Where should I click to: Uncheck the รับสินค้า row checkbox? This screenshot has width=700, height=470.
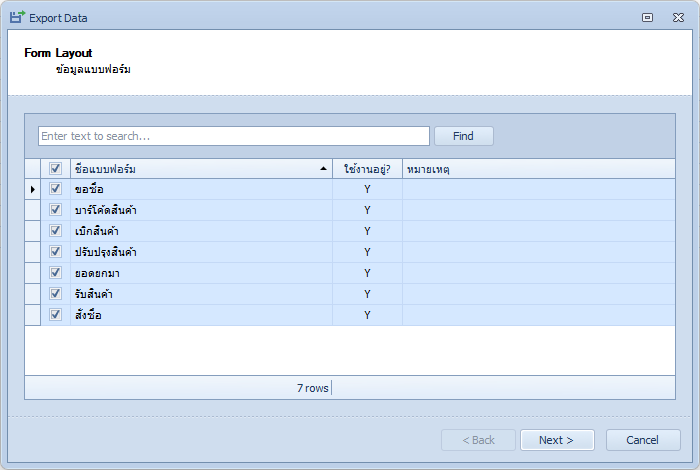point(55,294)
